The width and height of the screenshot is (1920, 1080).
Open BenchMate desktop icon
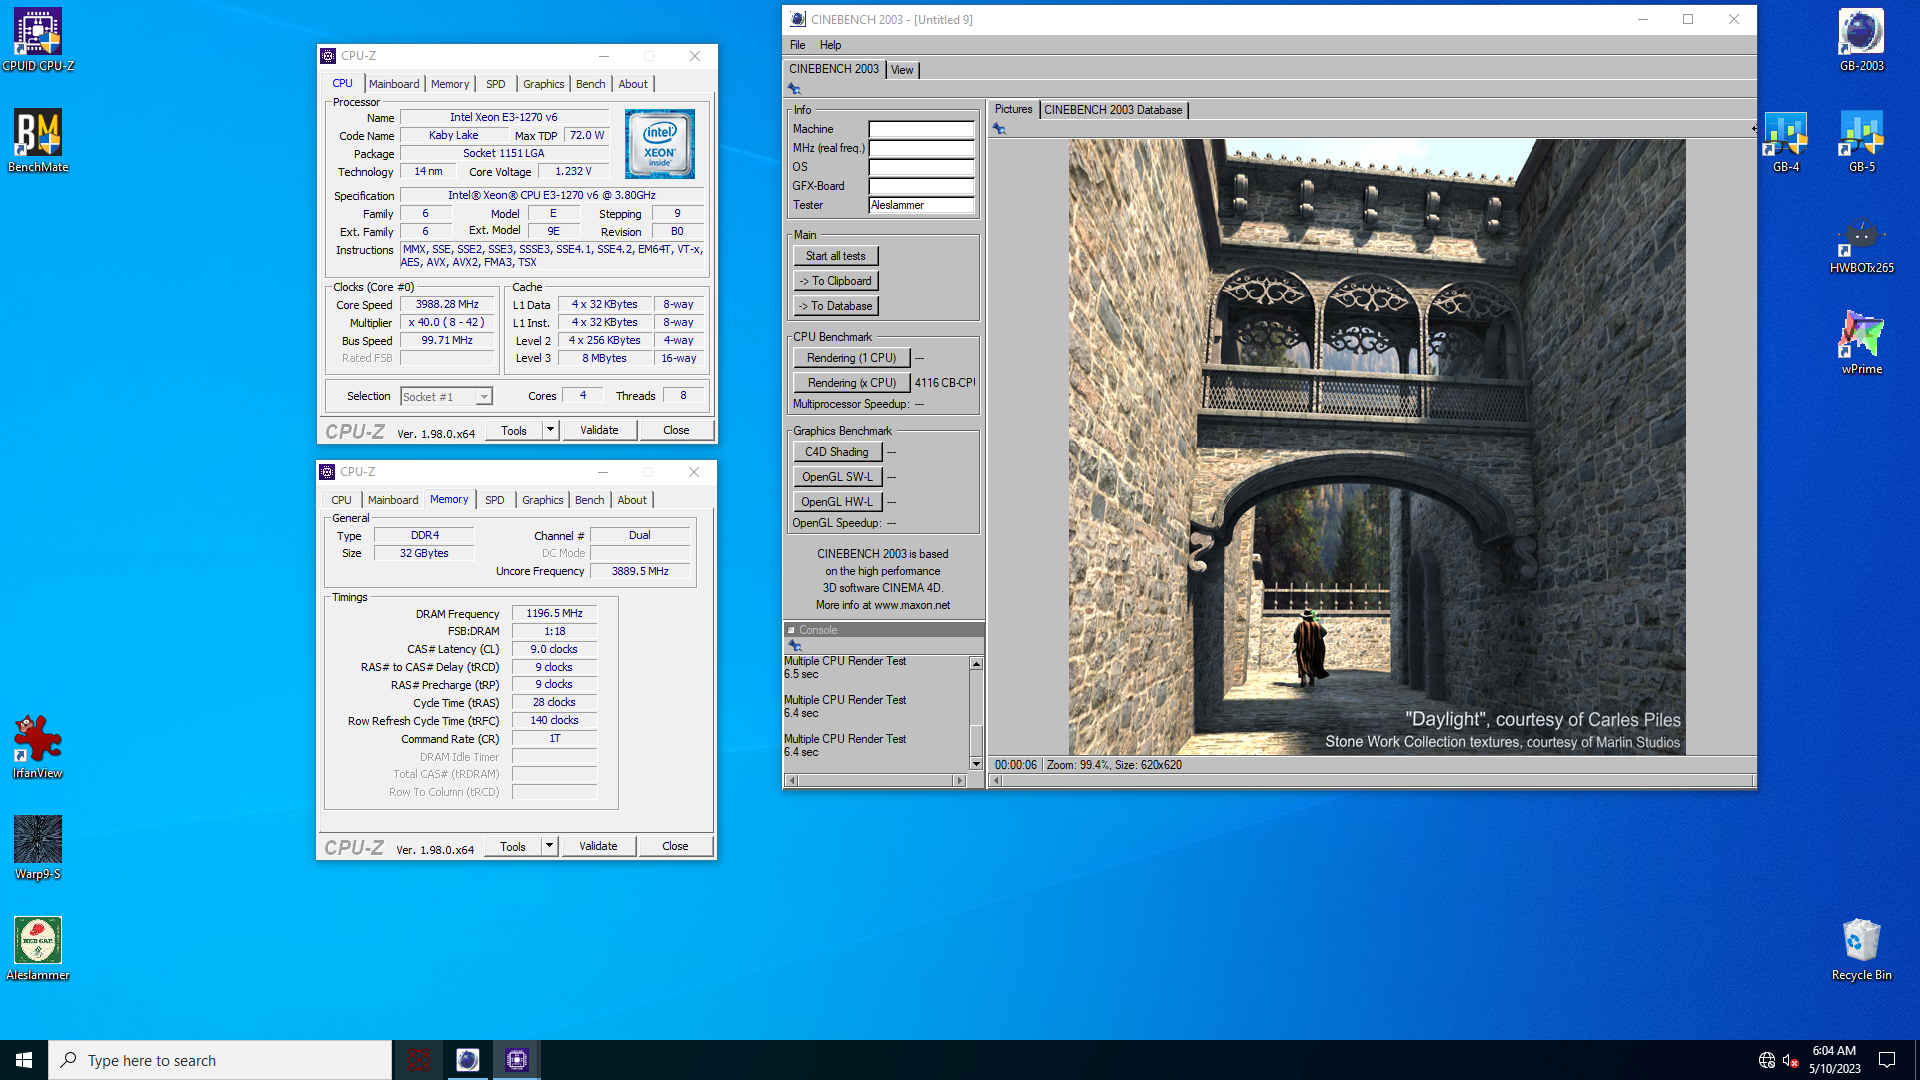[x=38, y=142]
